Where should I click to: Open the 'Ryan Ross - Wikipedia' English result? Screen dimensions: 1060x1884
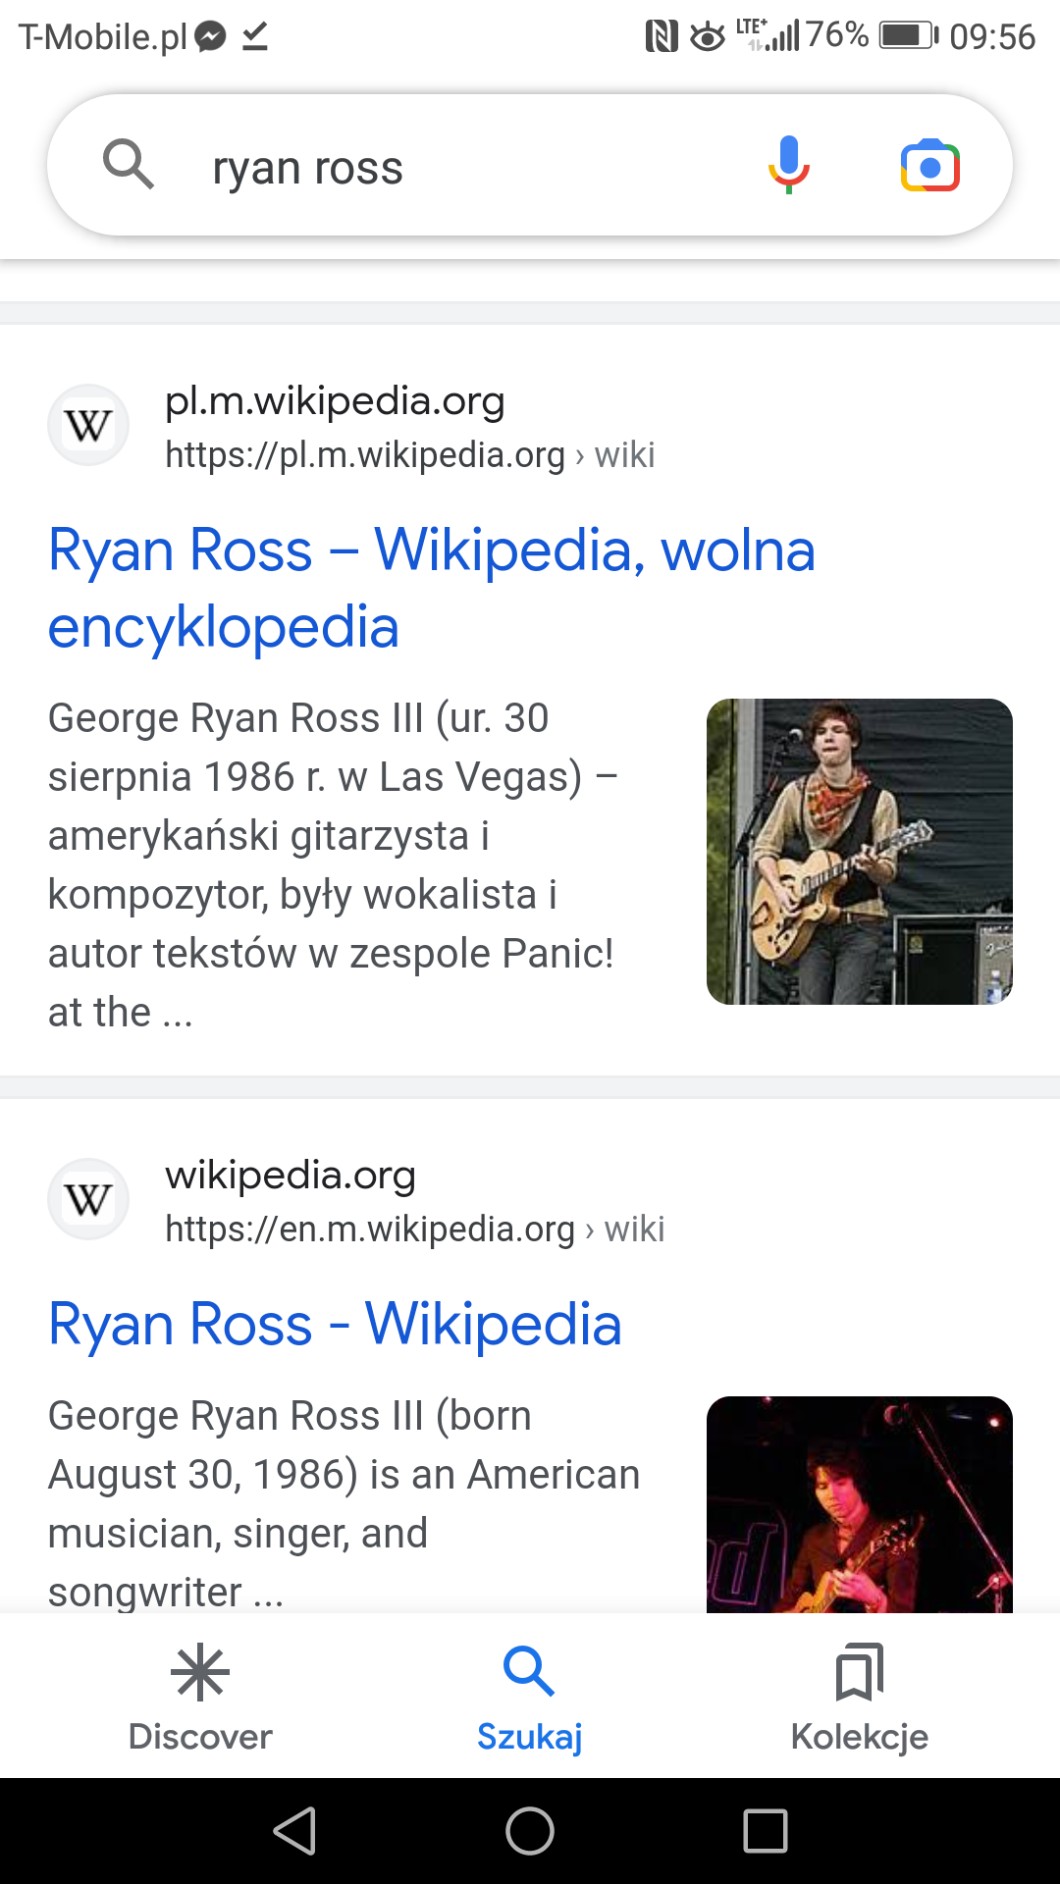point(335,1324)
